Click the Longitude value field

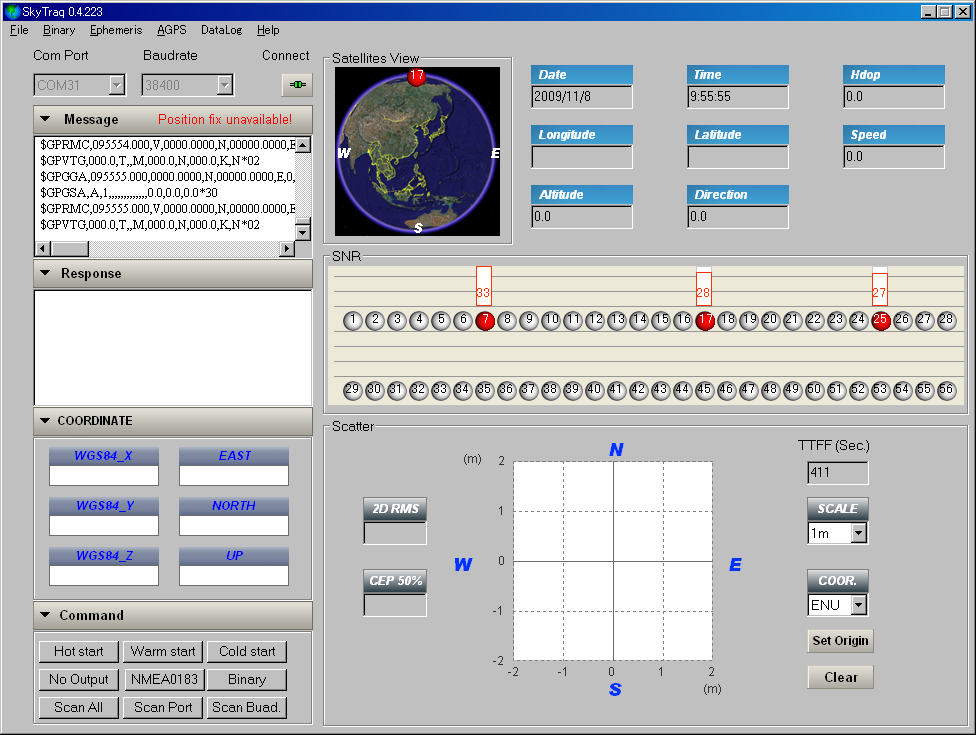tap(582, 157)
